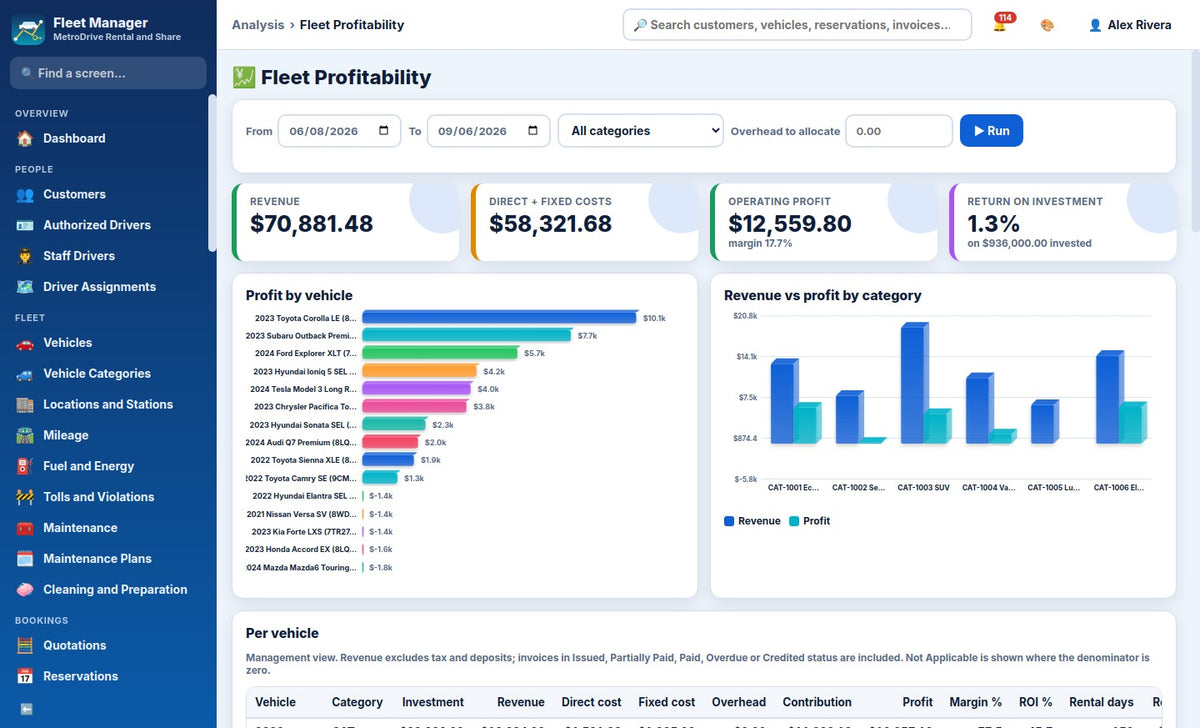Image resolution: width=1200 pixels, height=728 pixels.
Task: Sort by the Vehicle column header
Action: 275,702
